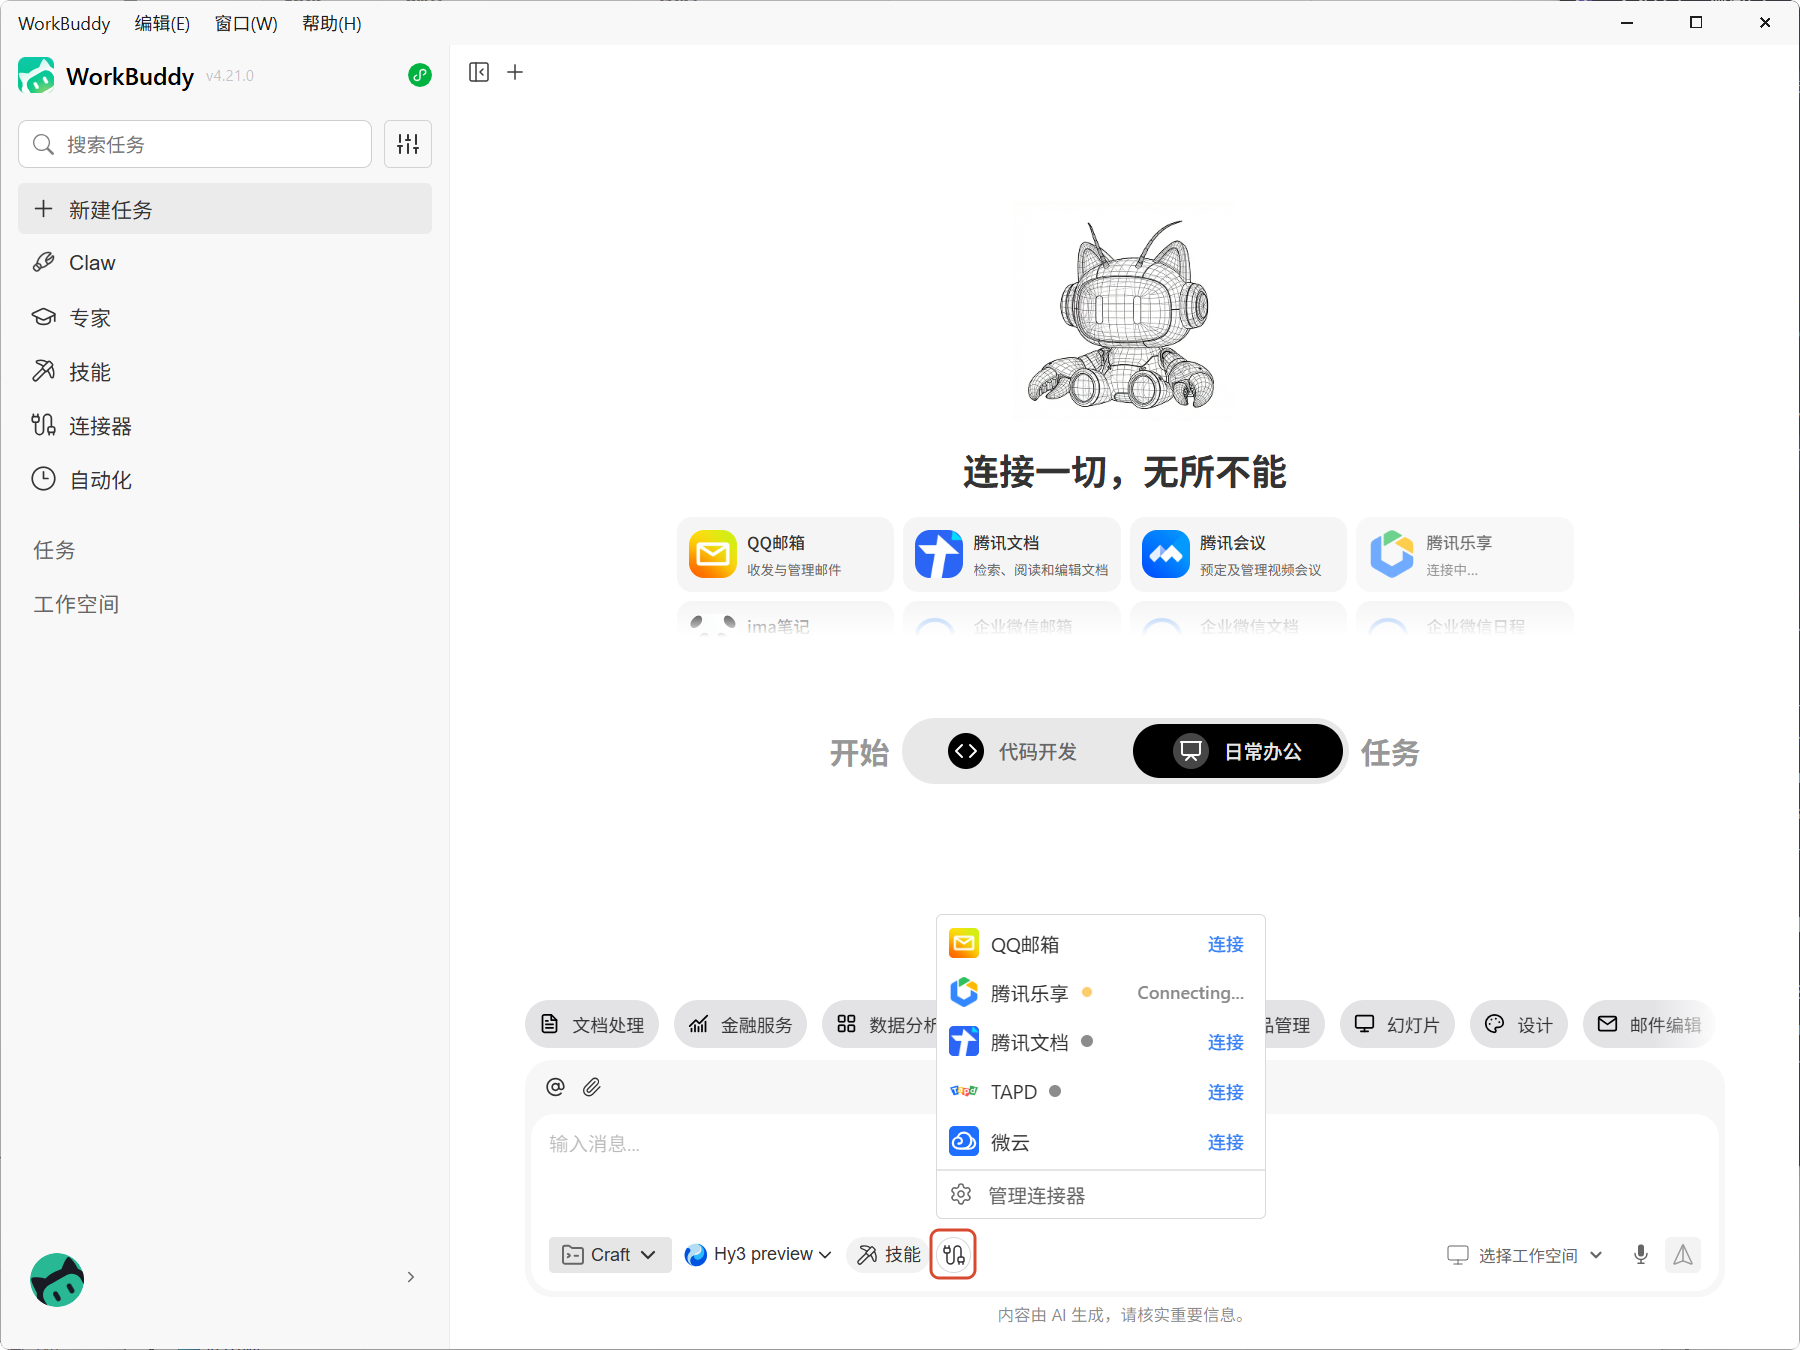Switch to 代码开发 mode

[1014, 751]
